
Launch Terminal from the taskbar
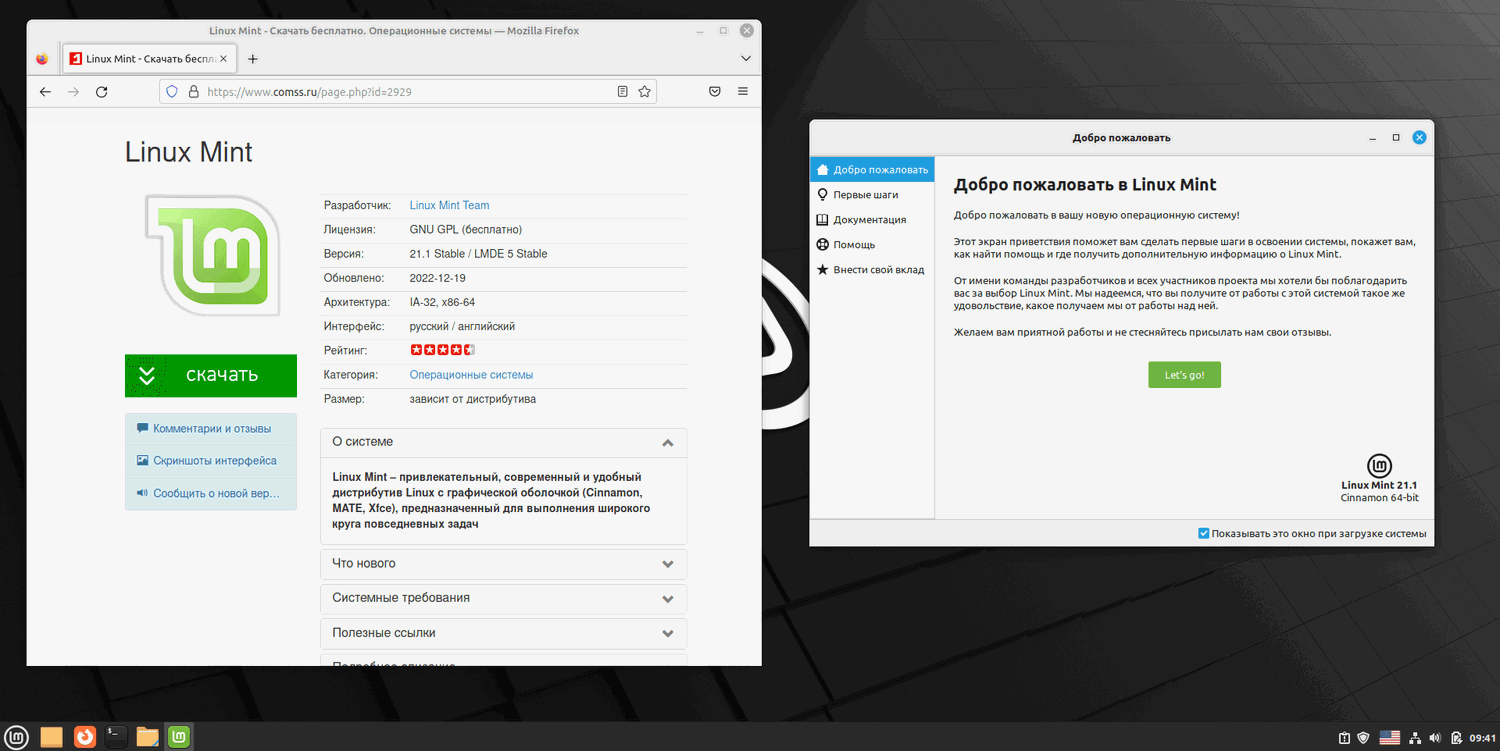click(116, 737)
